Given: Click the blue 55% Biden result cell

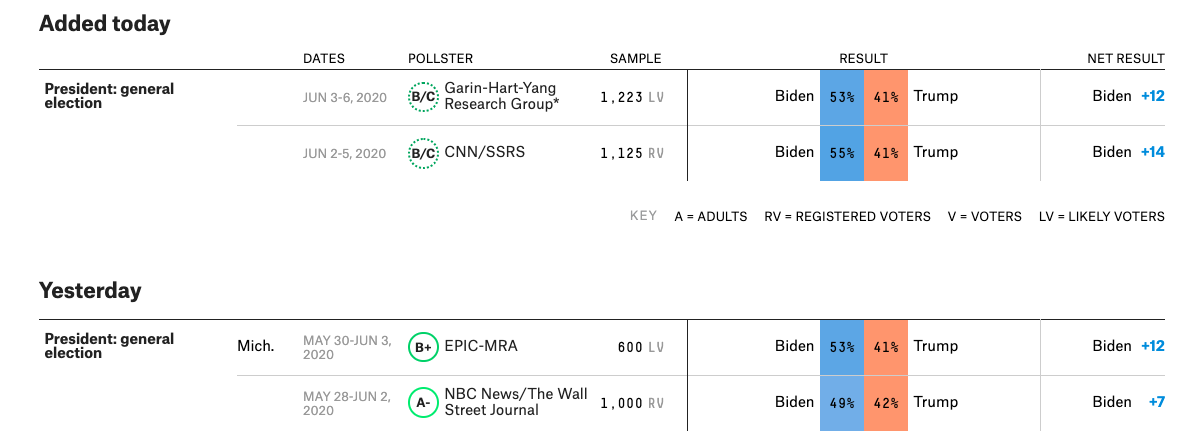Looking at the screenshot, I should click(842, 153).
